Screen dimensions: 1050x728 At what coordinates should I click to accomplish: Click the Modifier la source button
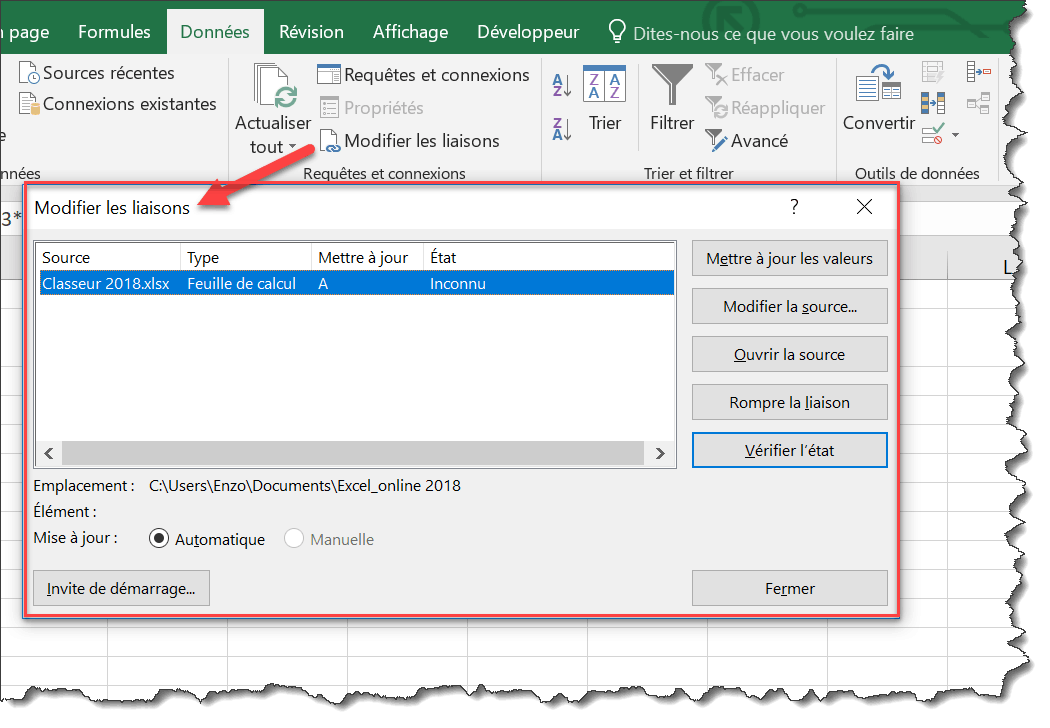(x=789, y=307)
